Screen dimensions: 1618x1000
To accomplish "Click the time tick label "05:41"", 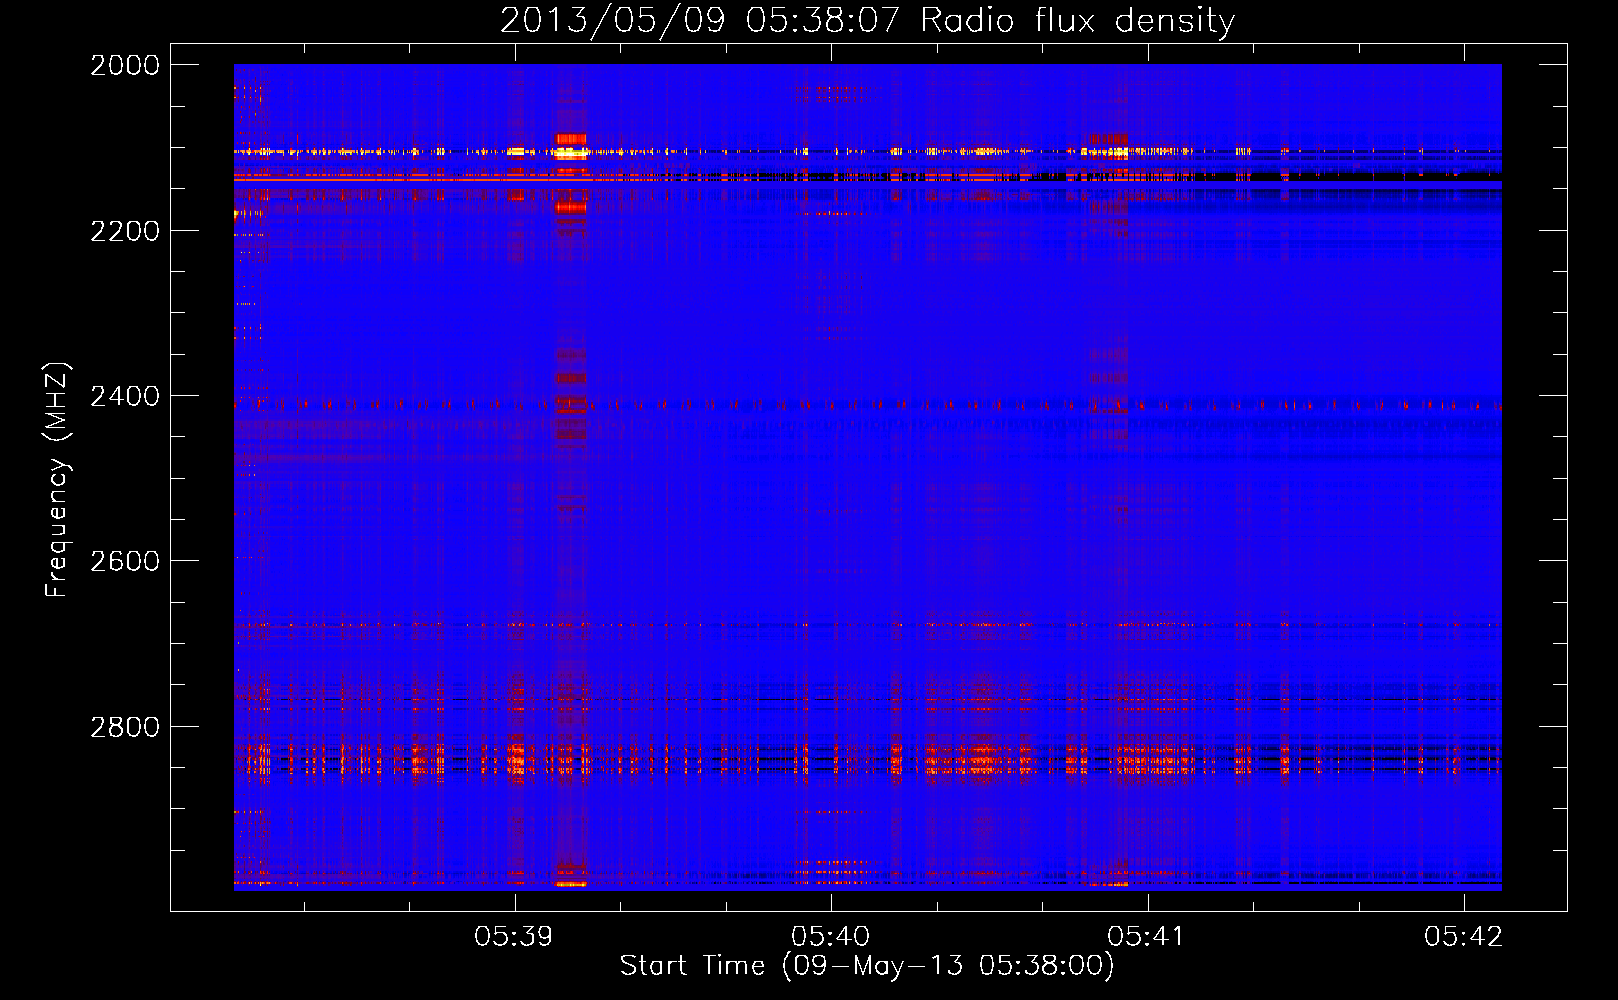I will pos(1147,937).
